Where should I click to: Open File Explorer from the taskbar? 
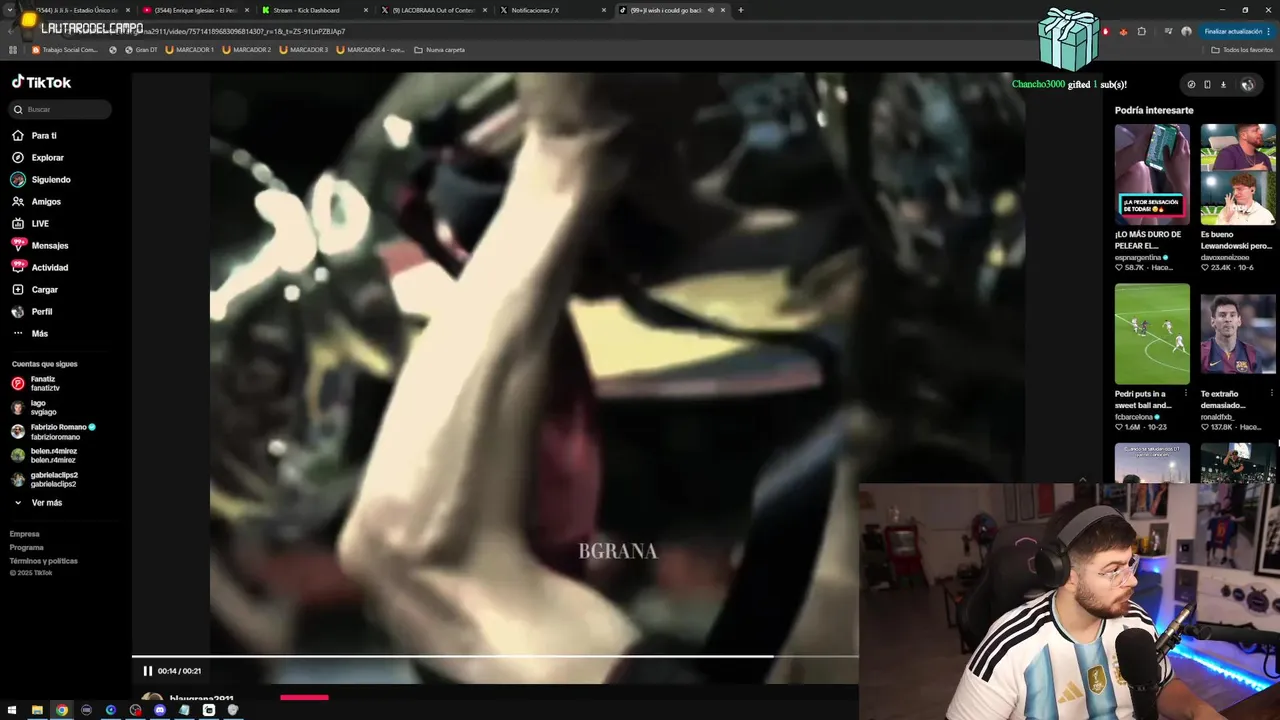pos(37,710)
